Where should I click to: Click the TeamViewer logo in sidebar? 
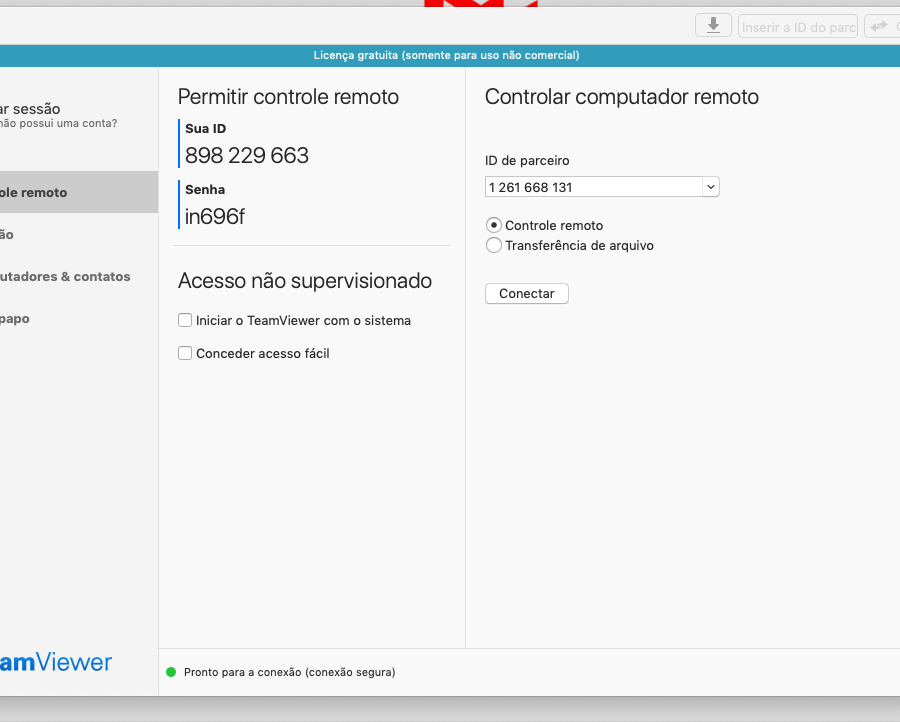[56, 662]
